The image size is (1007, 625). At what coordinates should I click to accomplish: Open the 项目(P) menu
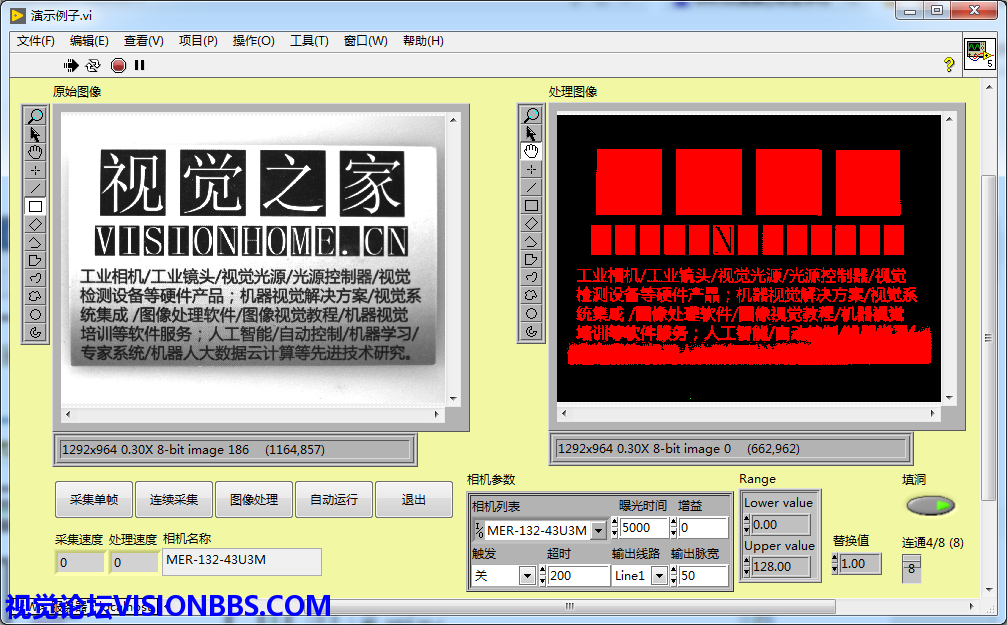coord(198,41)
